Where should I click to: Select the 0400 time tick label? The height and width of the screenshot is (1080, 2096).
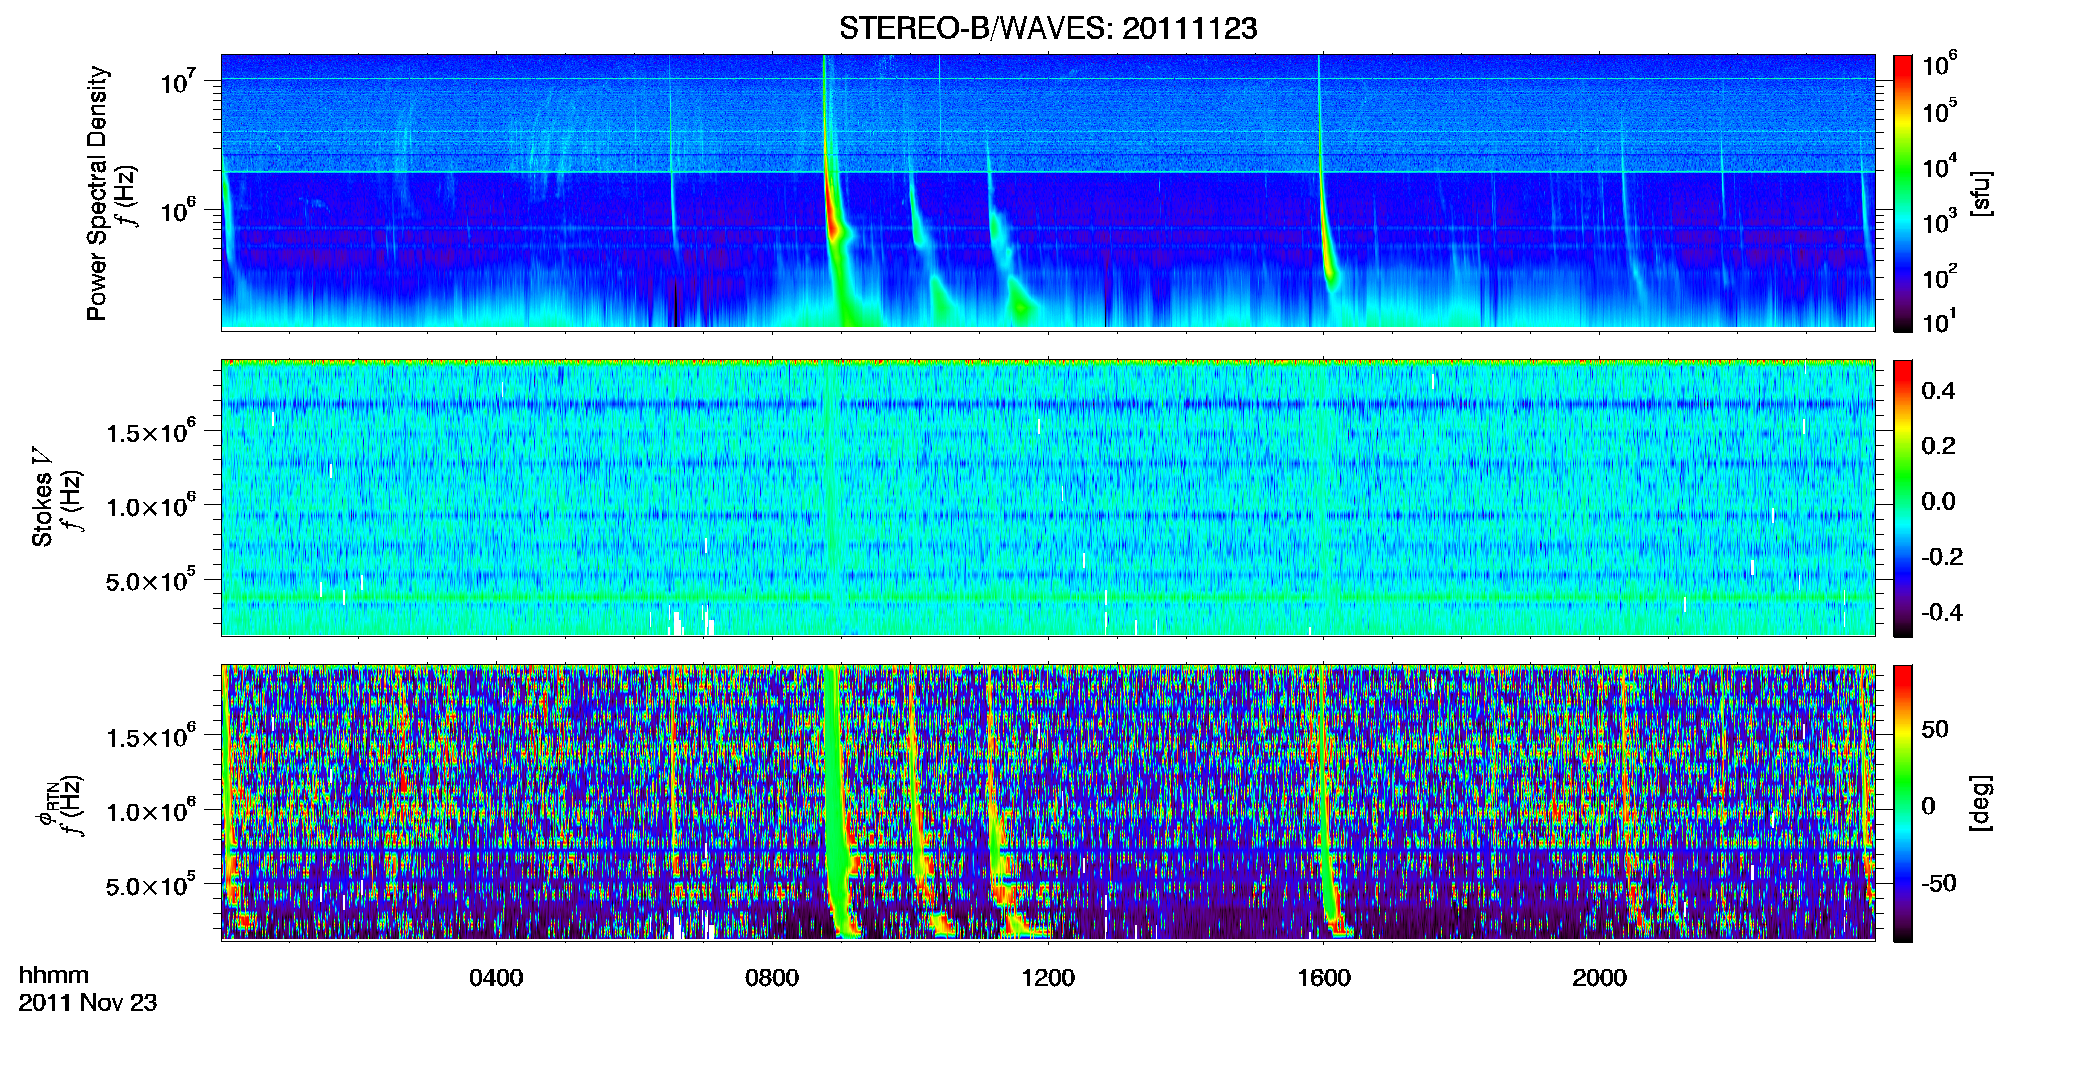496,978
